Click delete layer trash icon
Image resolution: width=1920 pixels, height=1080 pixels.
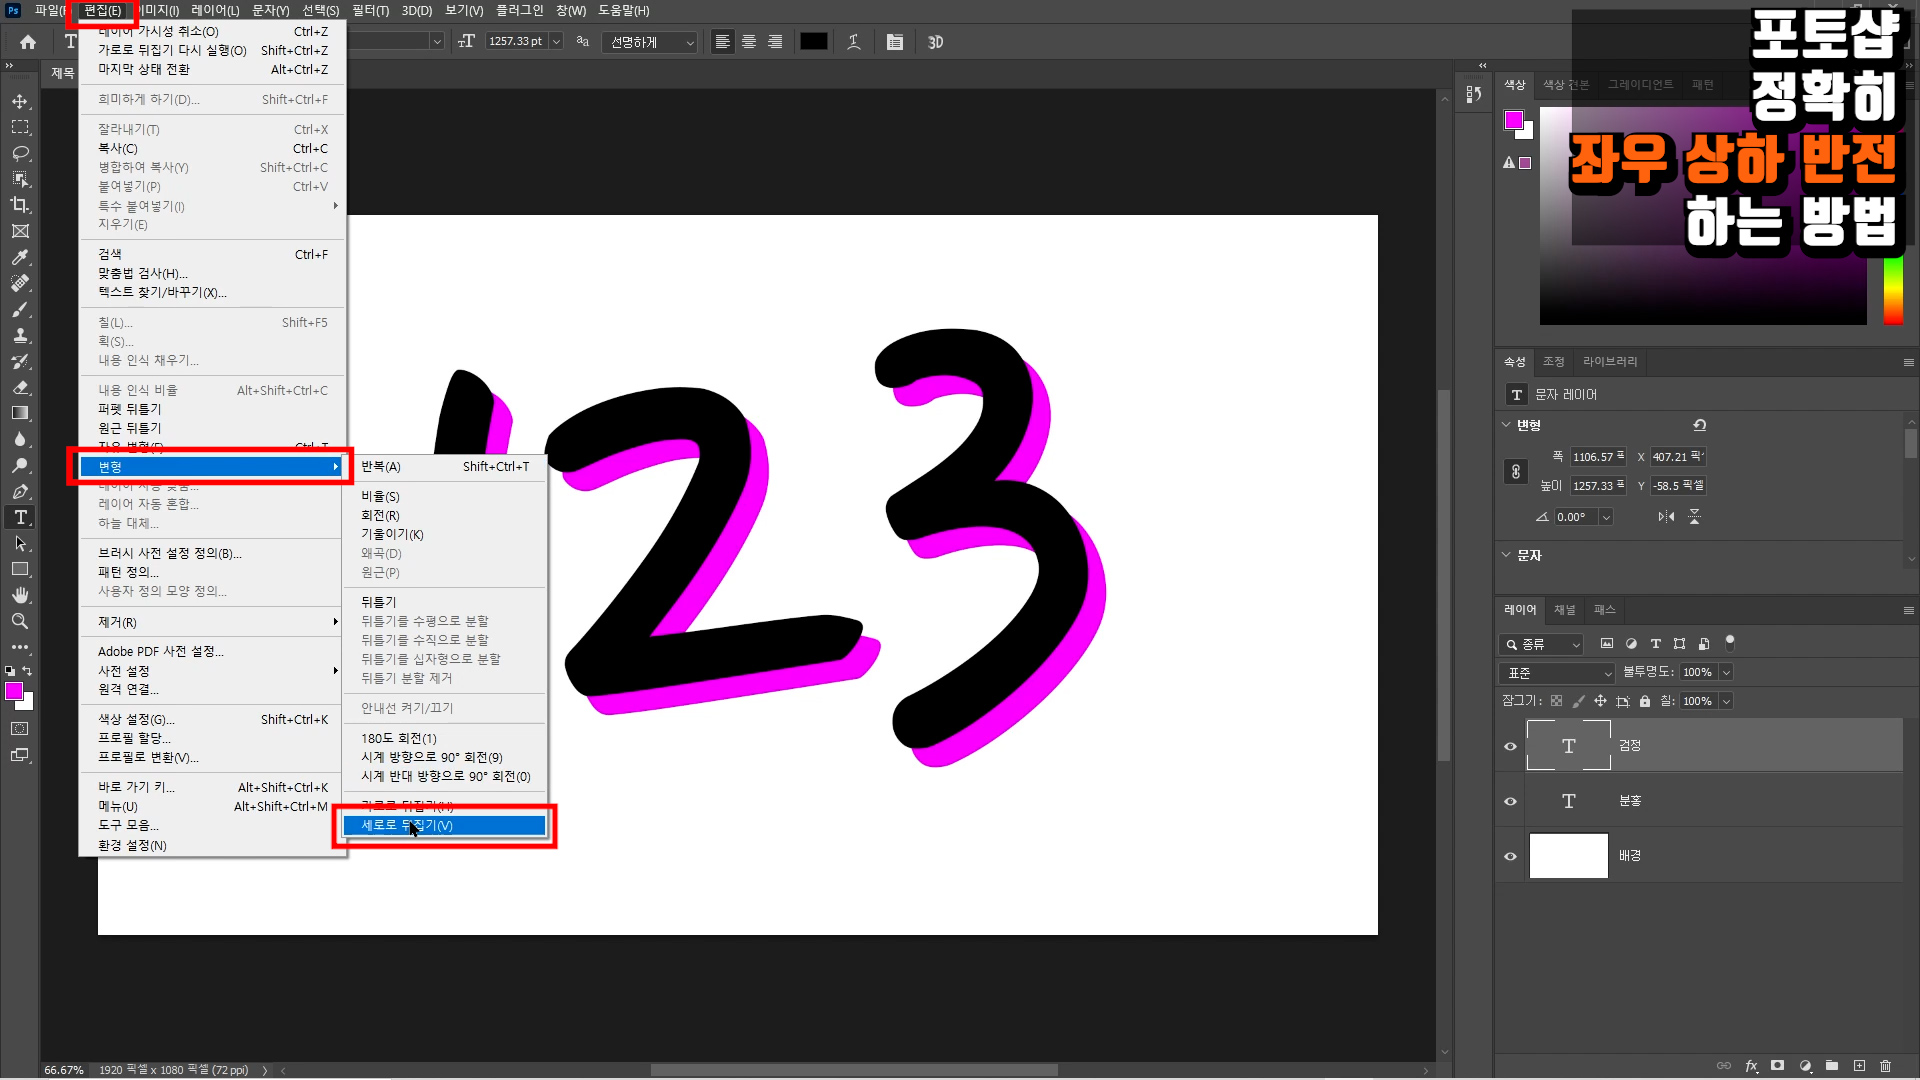pos(1885,1066)
